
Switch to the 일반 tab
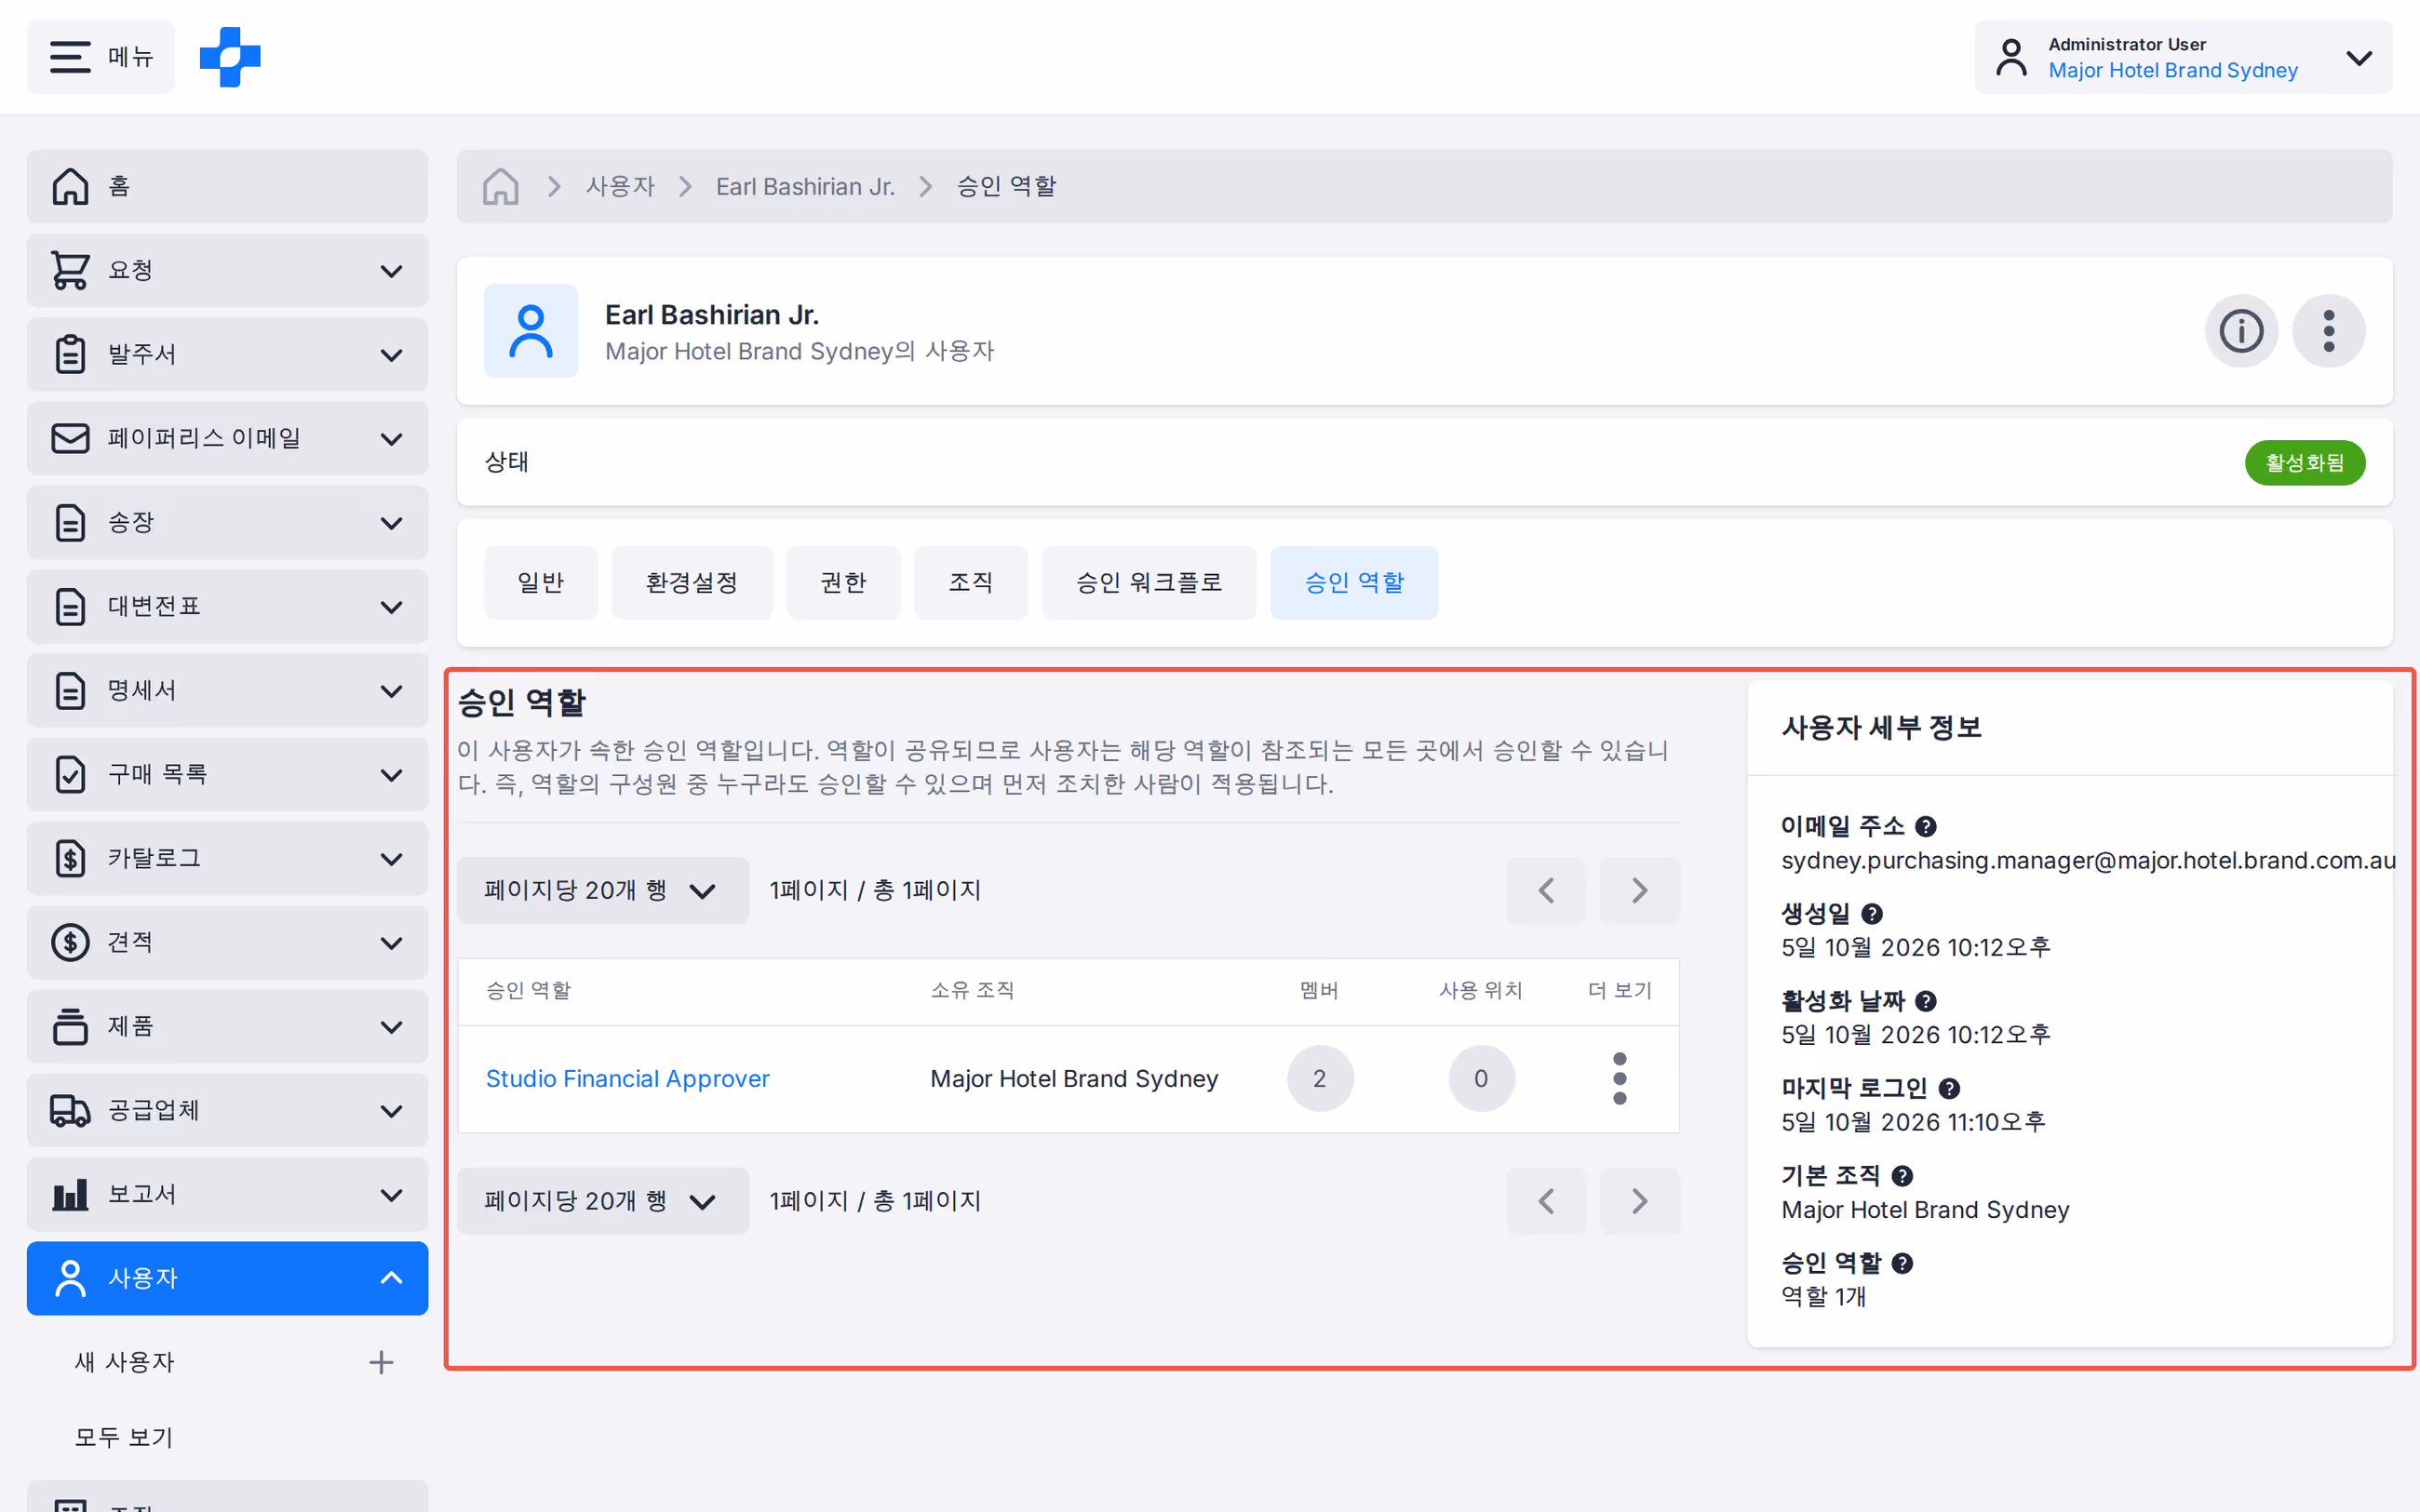point(541,583)
